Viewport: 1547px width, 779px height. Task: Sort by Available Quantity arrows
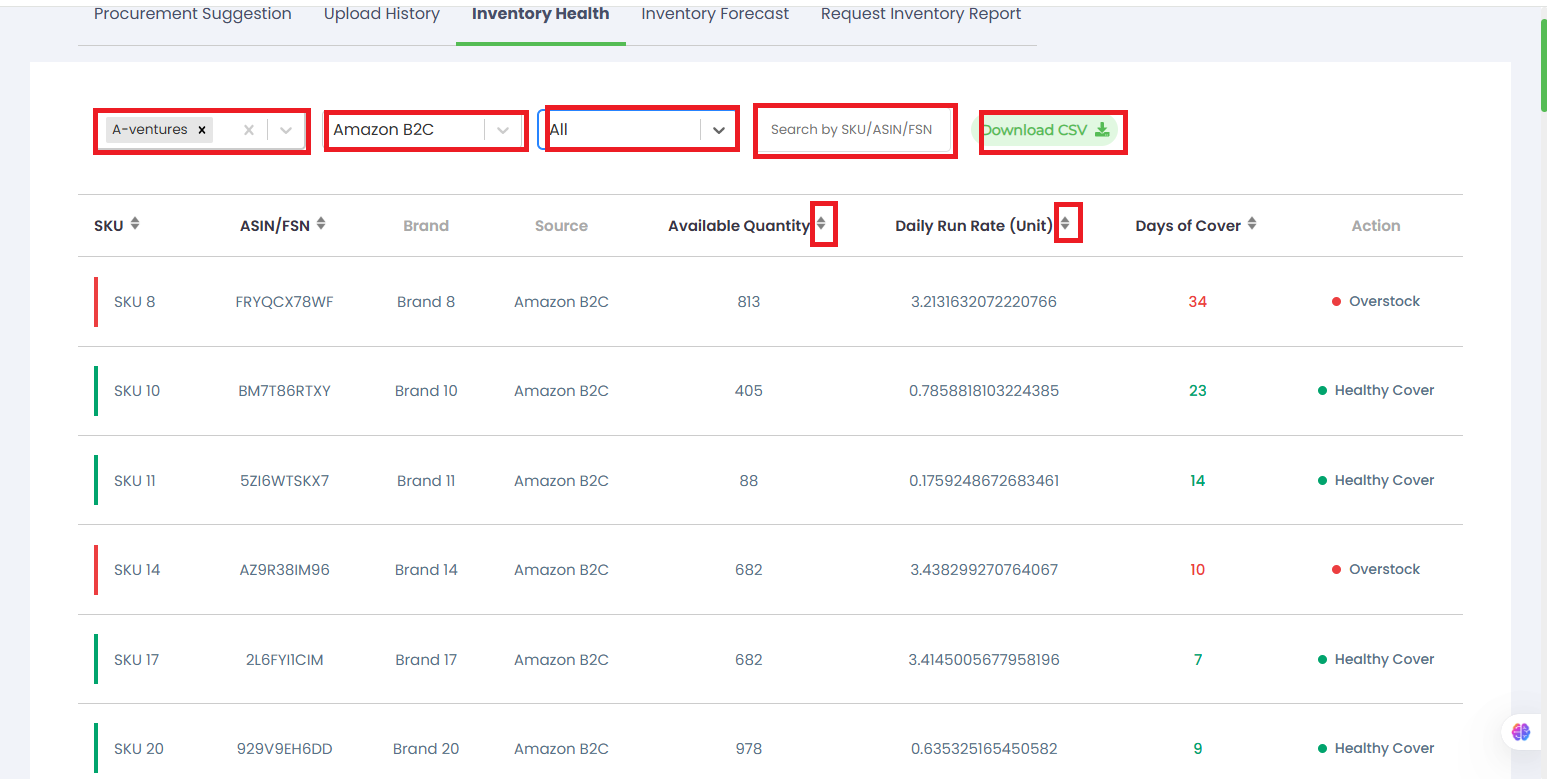pyautogui.click(x=821, y=225)
